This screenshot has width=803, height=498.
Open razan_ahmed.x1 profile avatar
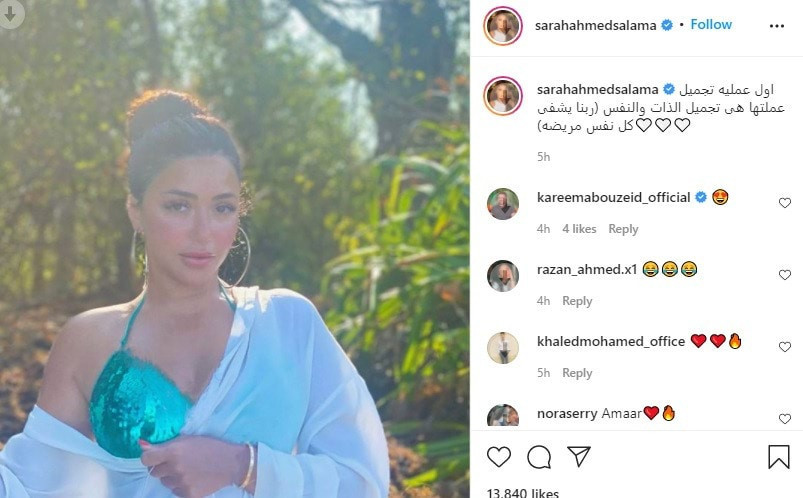point(502,276)
